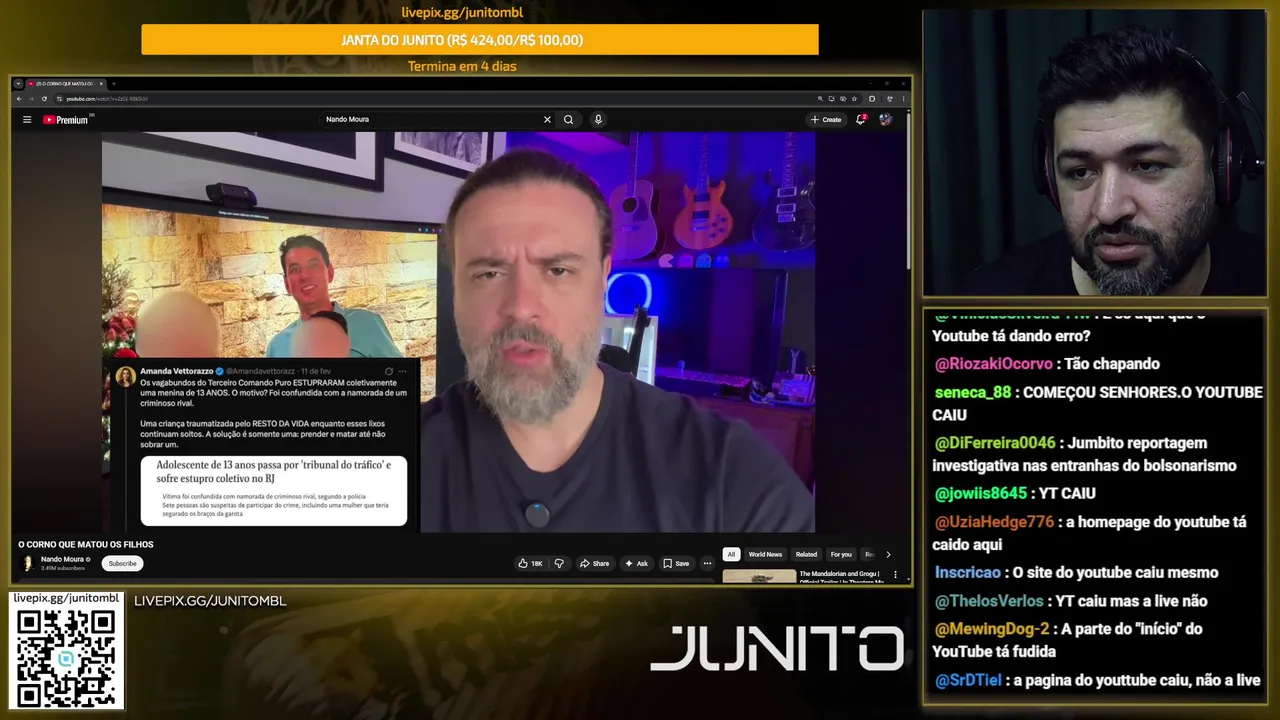Click chat username @RiozakiOcorvo

point(993,364)
